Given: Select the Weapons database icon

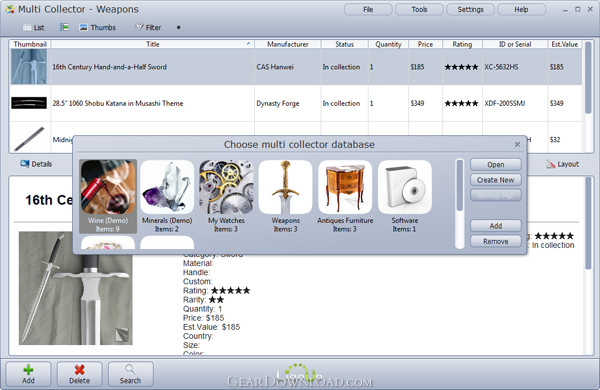Looking at the screenshot, I should pos(285,187).
